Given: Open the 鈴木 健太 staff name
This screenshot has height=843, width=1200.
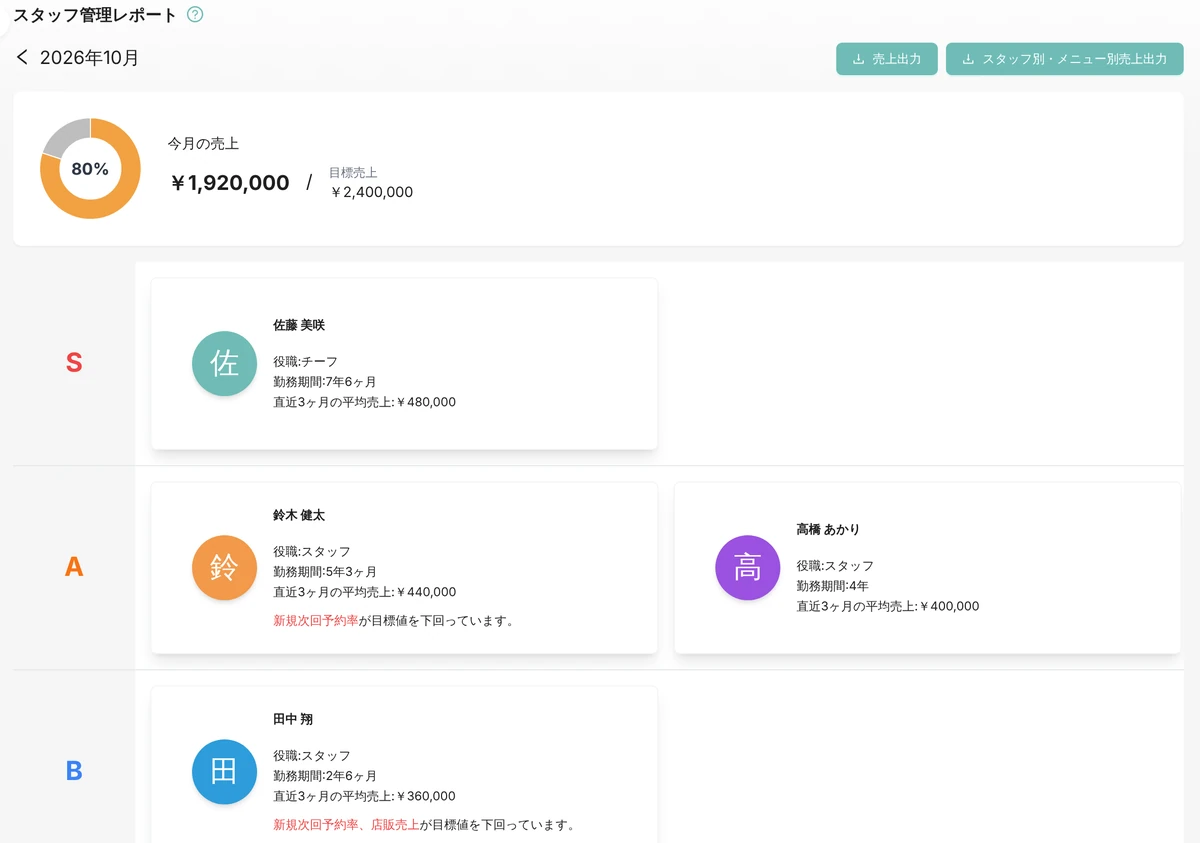Looking at the screenshot, I should (x=299, y=515).
